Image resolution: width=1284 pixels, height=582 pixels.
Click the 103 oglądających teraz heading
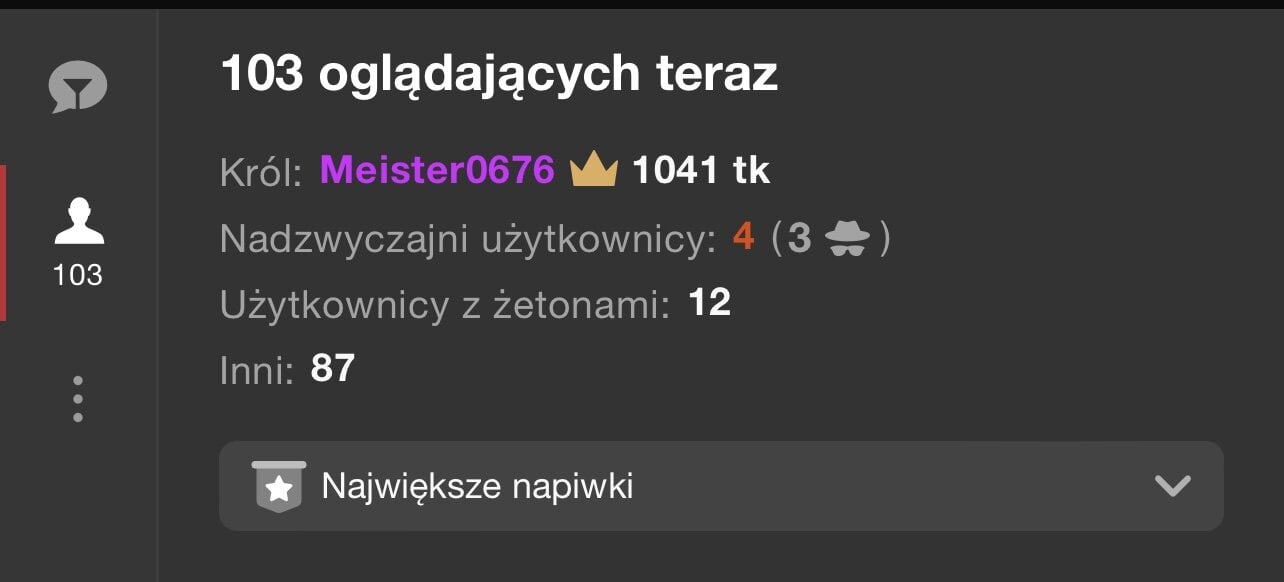coord(498,76)
